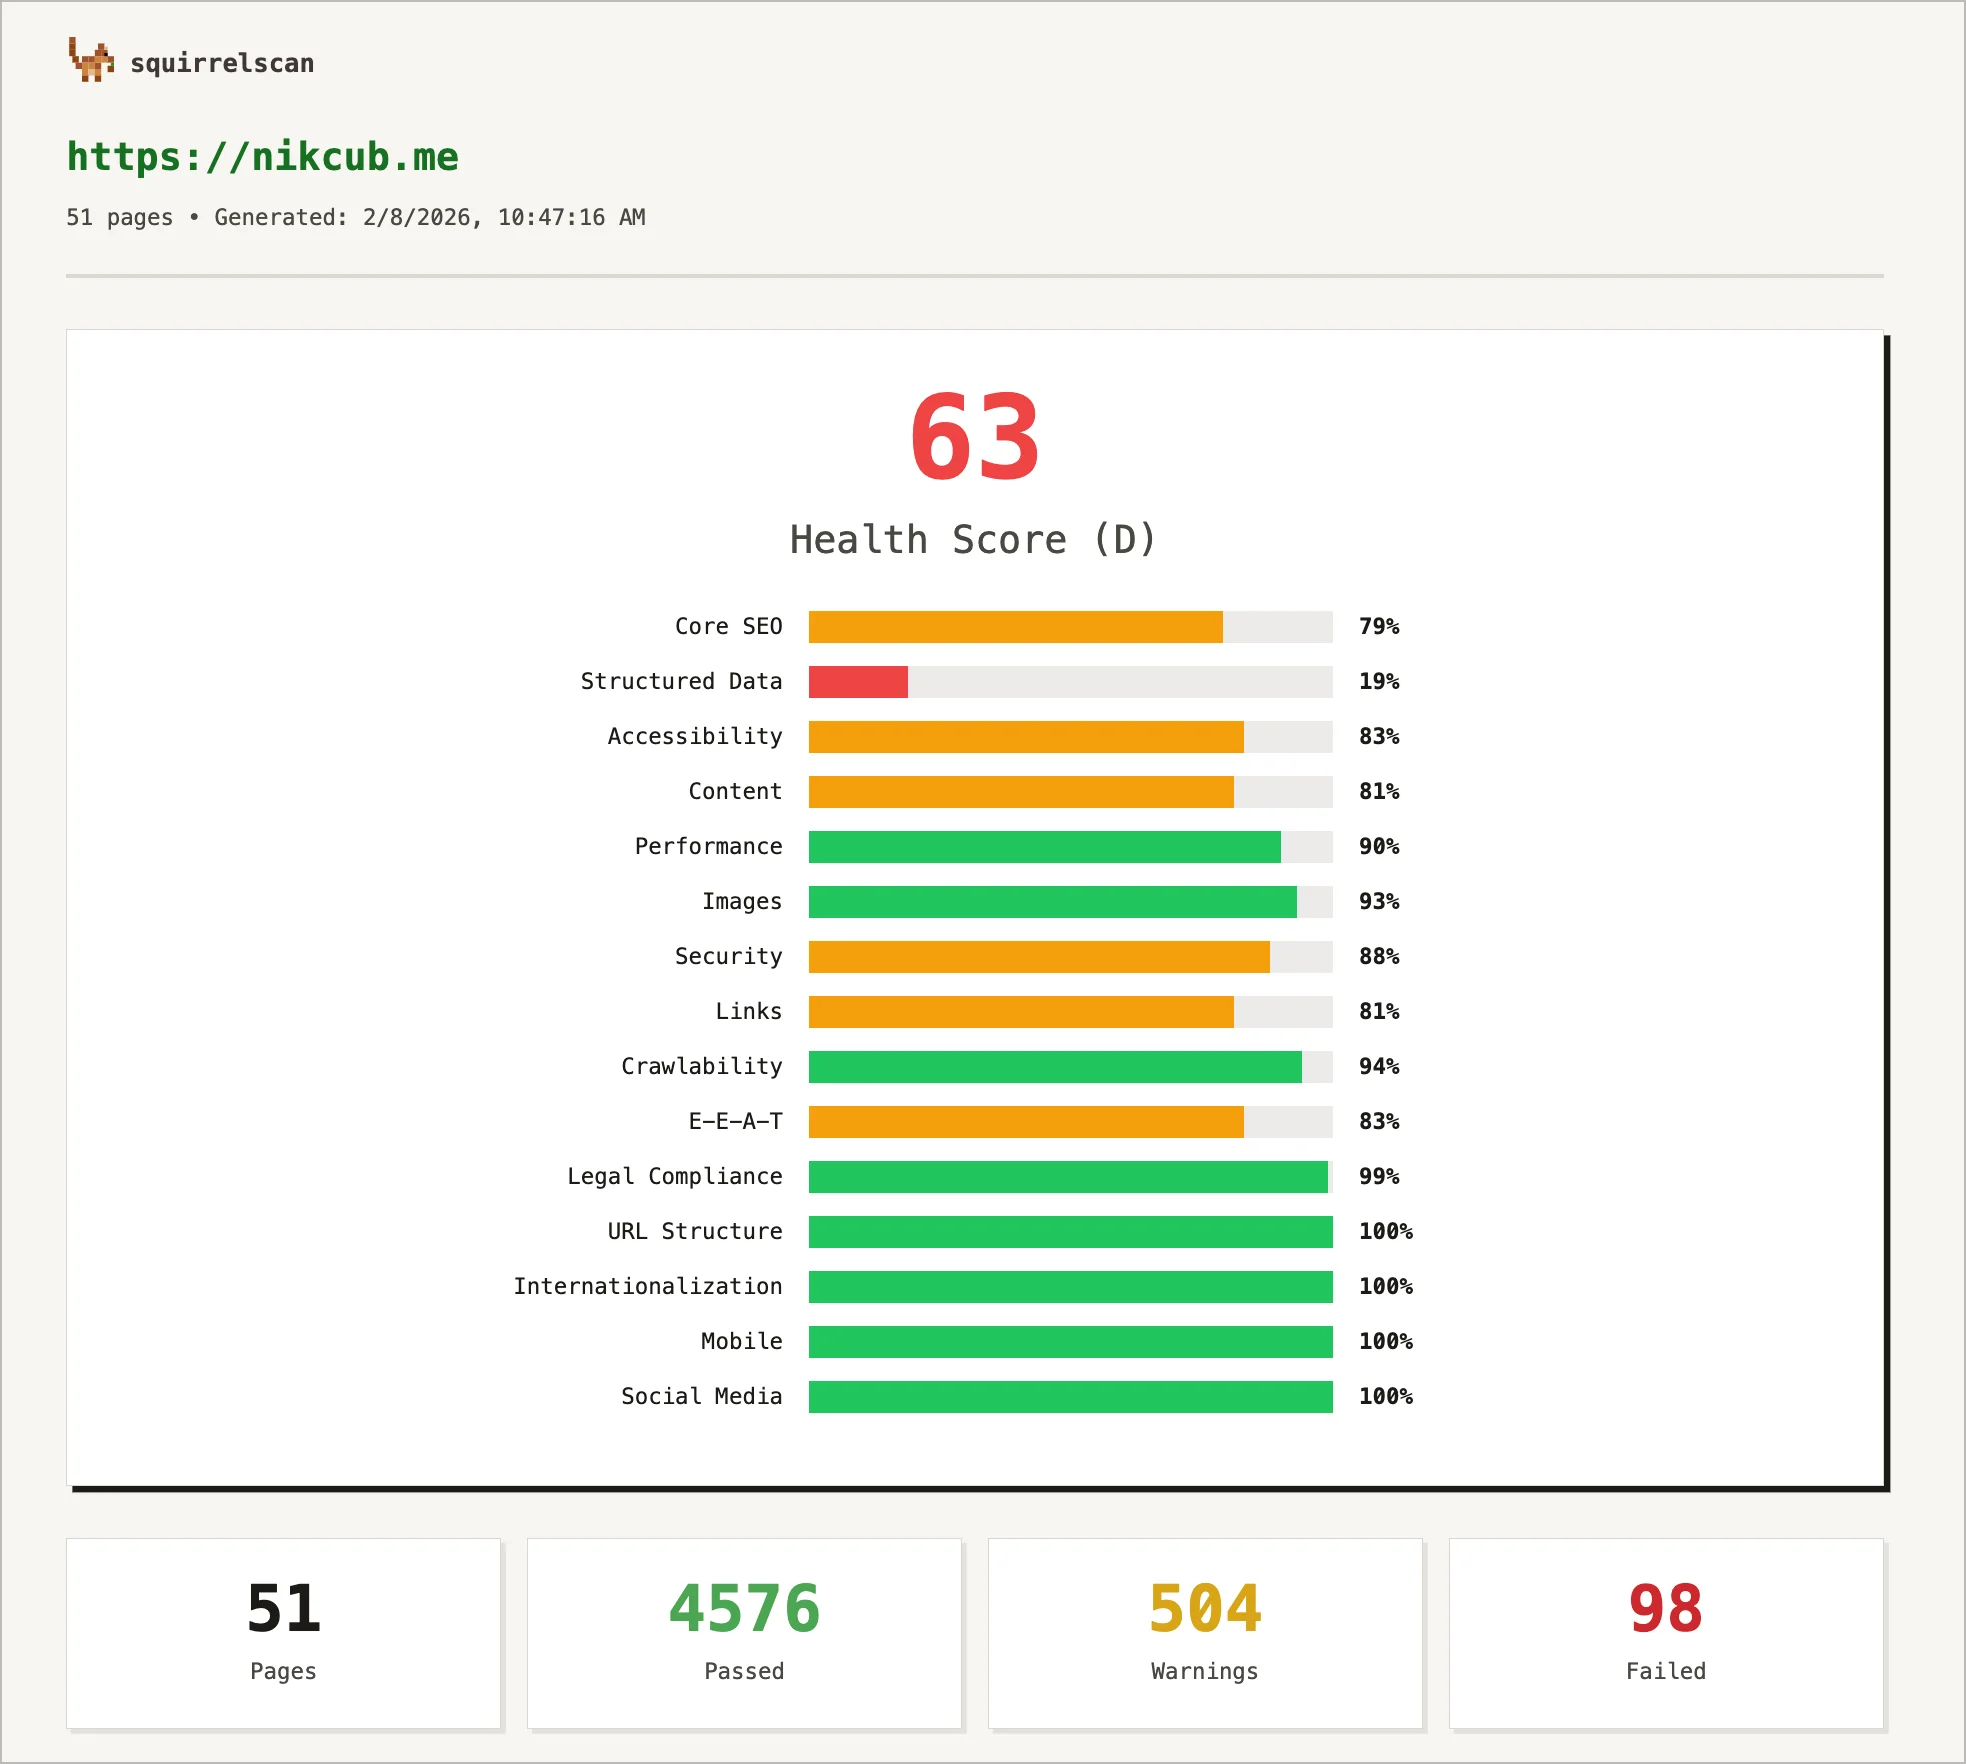
Task: Click the squirrelscan brand name text
Action: (223, 63)
